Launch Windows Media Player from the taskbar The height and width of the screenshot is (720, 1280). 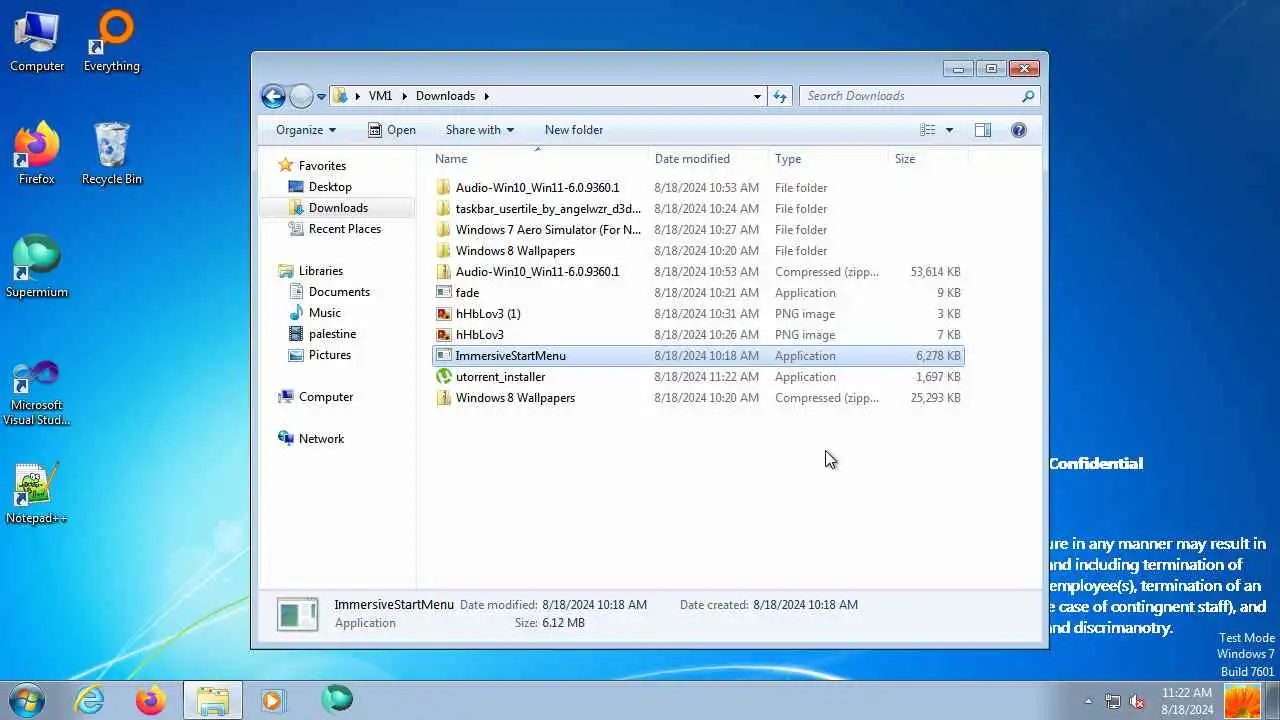coord(273,700)
